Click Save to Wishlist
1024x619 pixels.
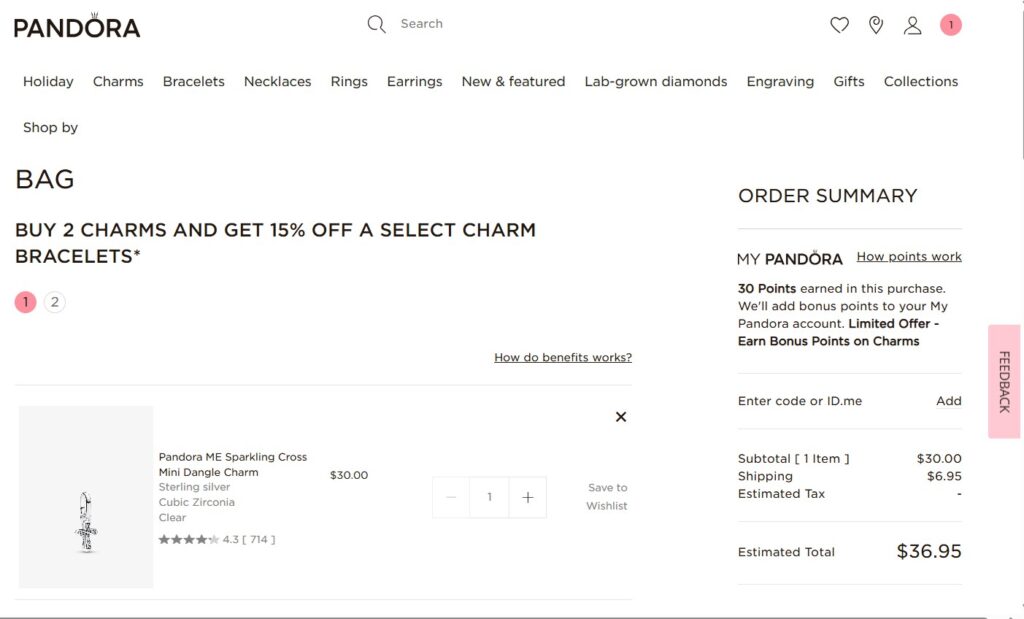(x=607, y=497)
